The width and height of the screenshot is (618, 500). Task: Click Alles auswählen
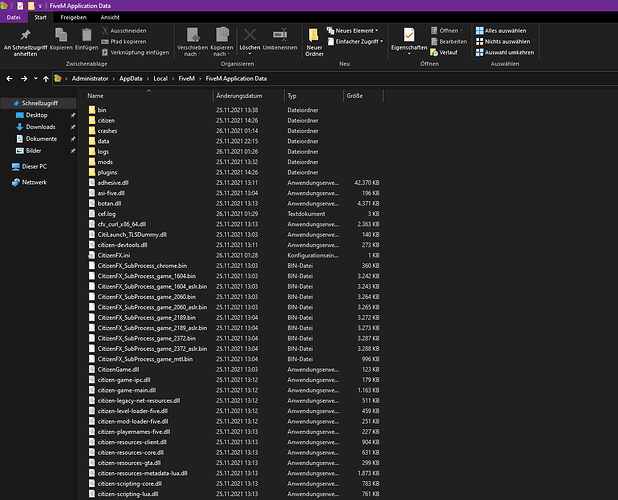point(501,31)
